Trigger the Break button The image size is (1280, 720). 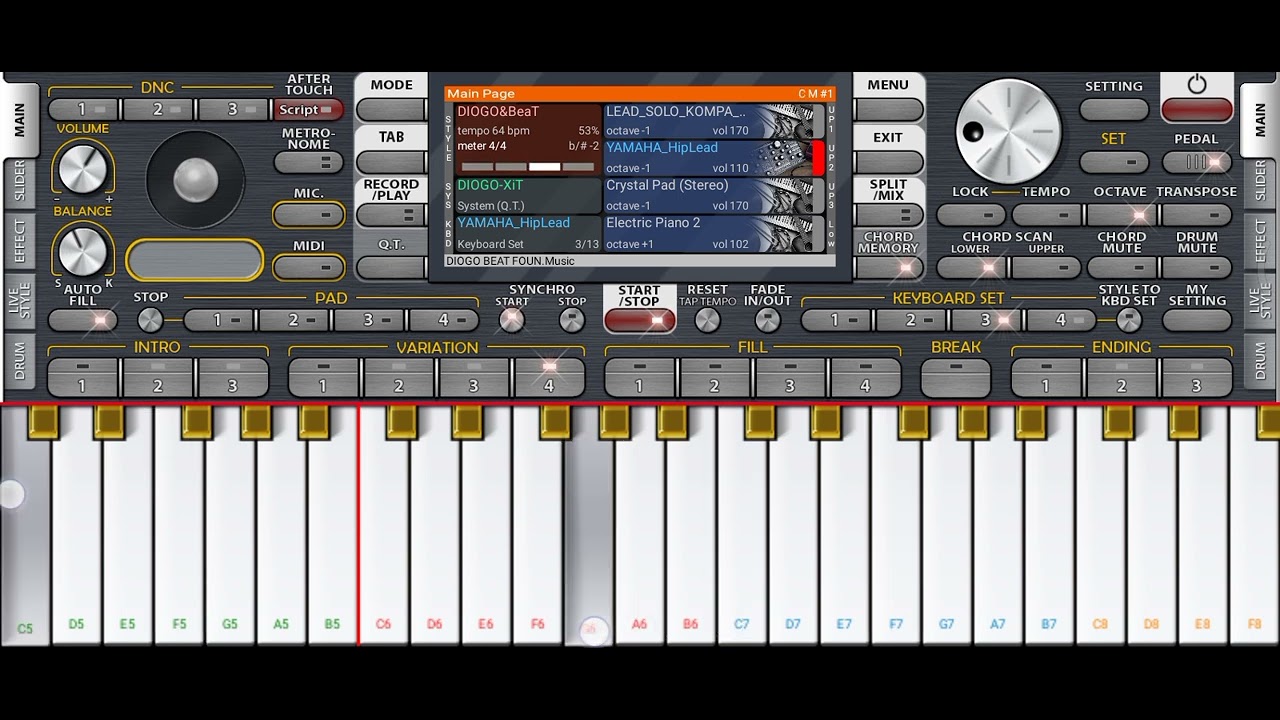[x=956, y=378]
